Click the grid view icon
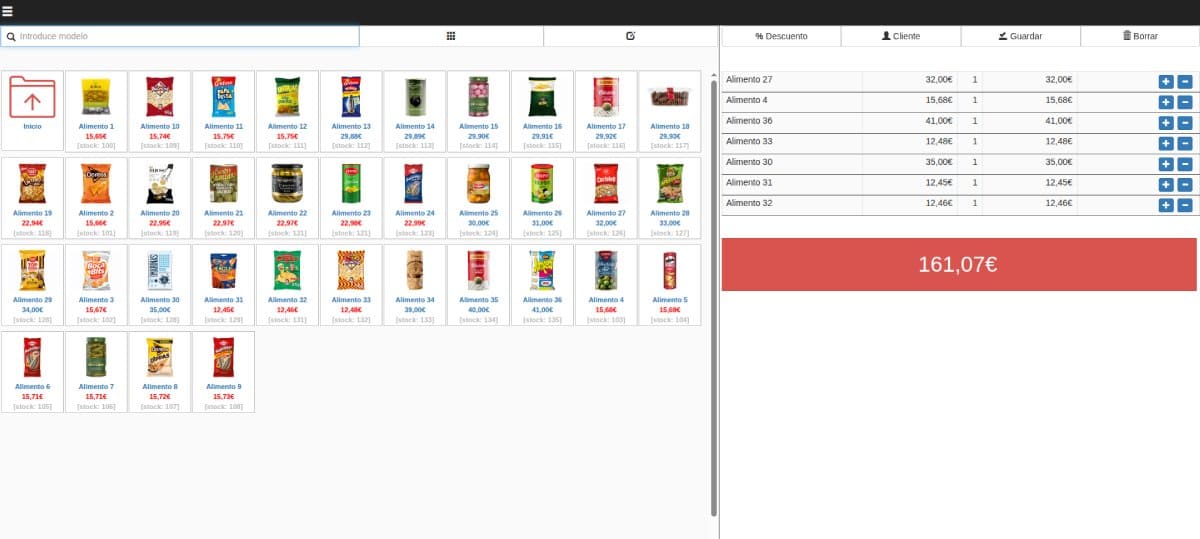This screenshot has width=1200, height=539. point(451,36)
